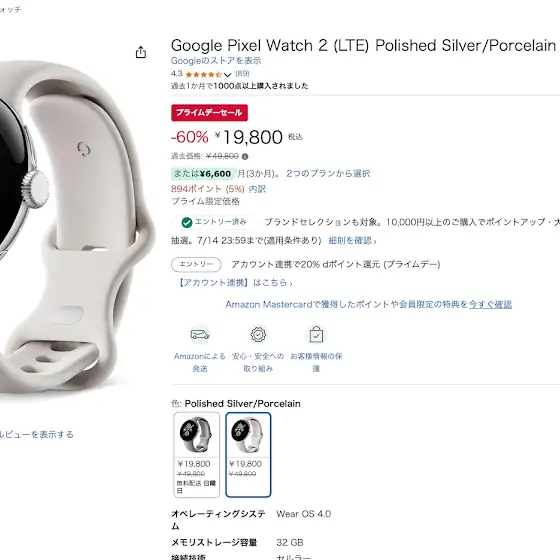
Task: Open the 89 reviews count link
Action: (242, 74)
